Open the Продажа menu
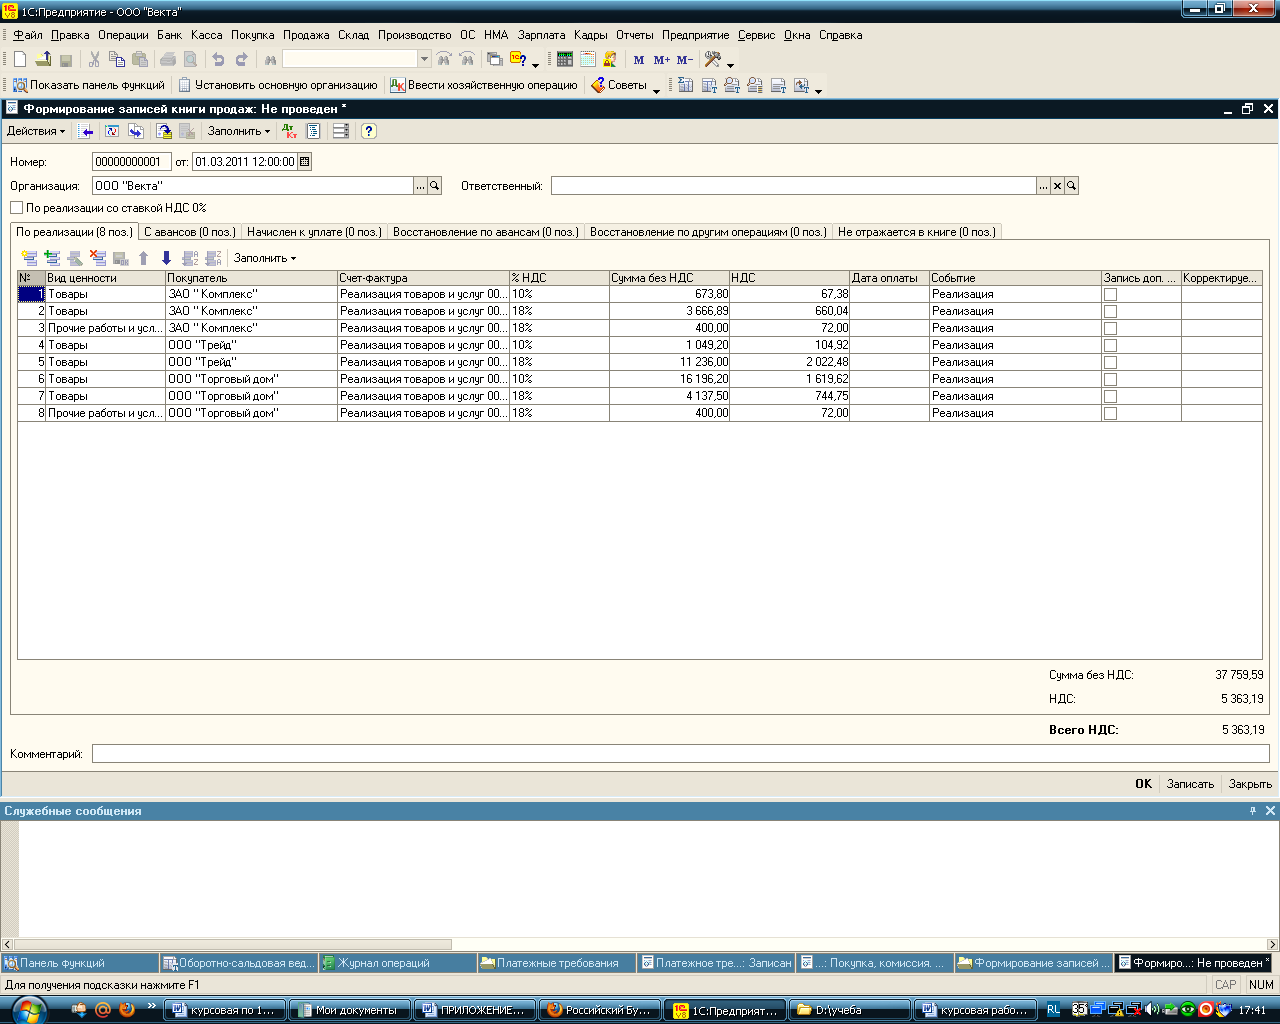The image size is (1280, 1024). [306, 35]
